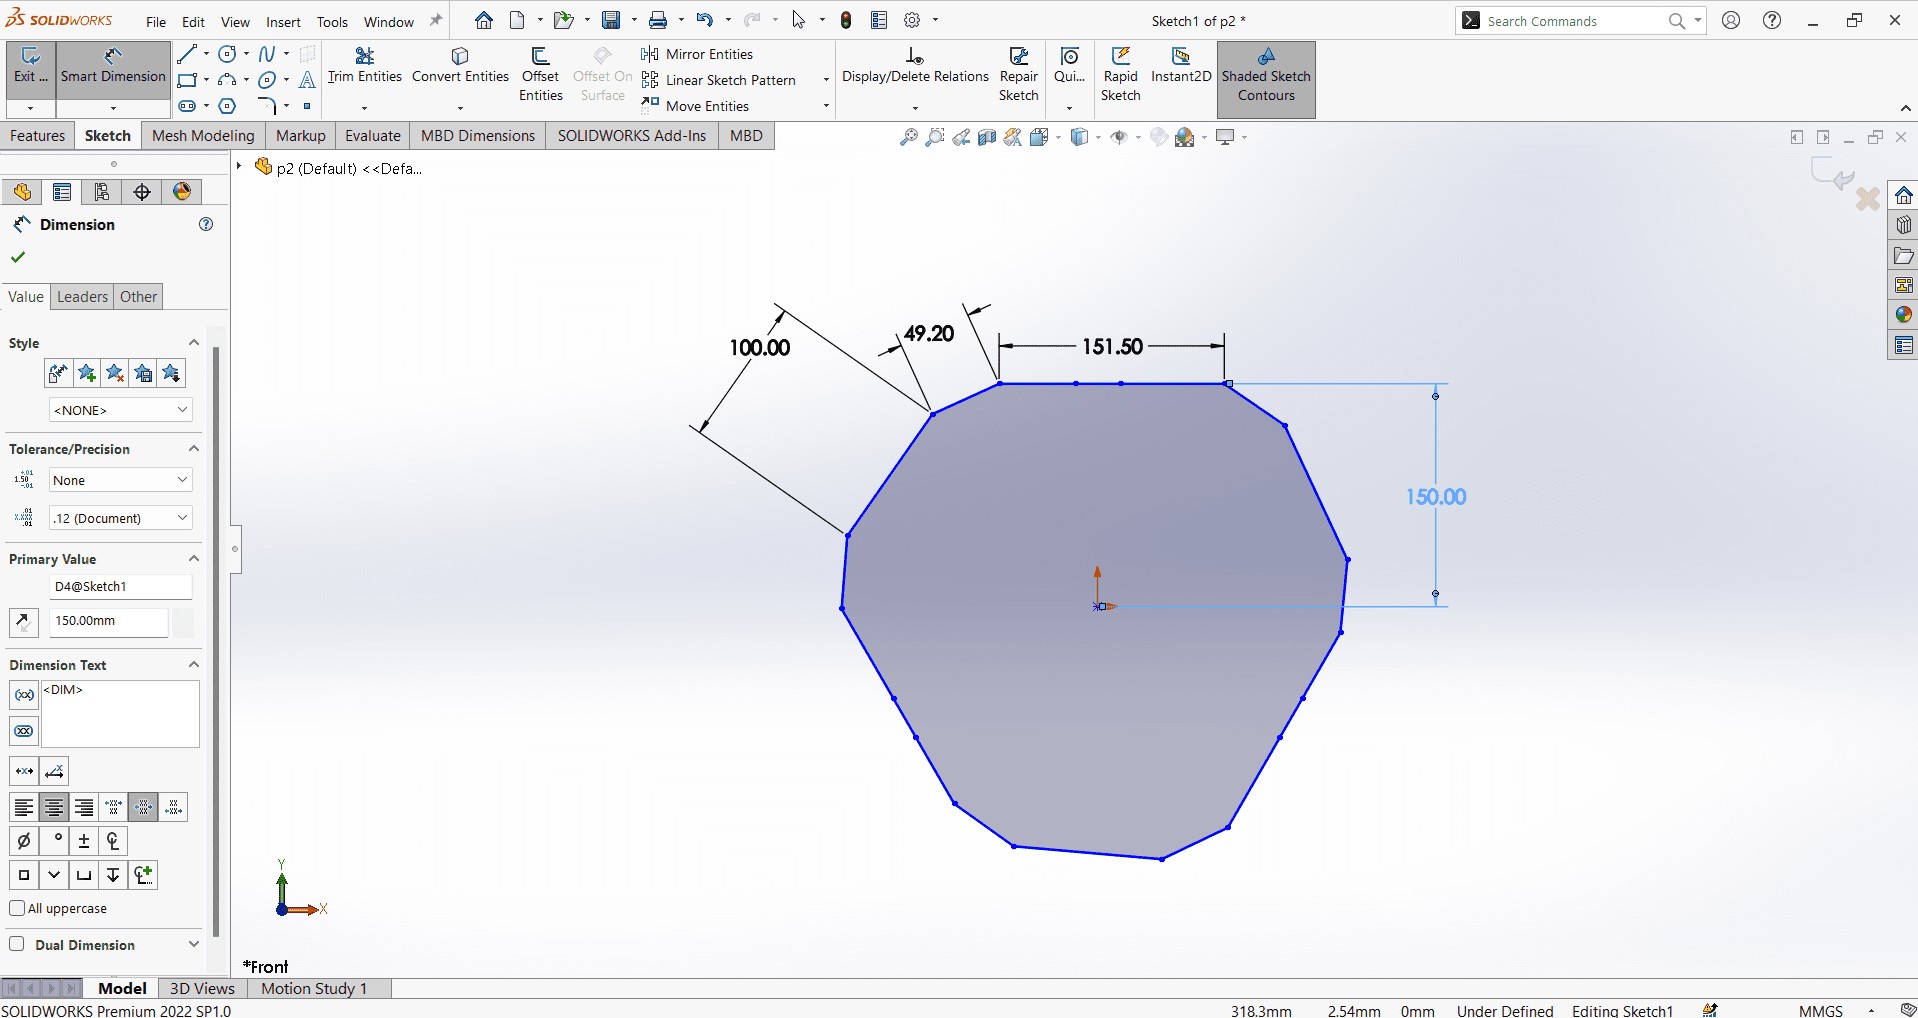Click Move Entities
Viewport: 1918px width, 1018px height.
click(x=696, y=106)
